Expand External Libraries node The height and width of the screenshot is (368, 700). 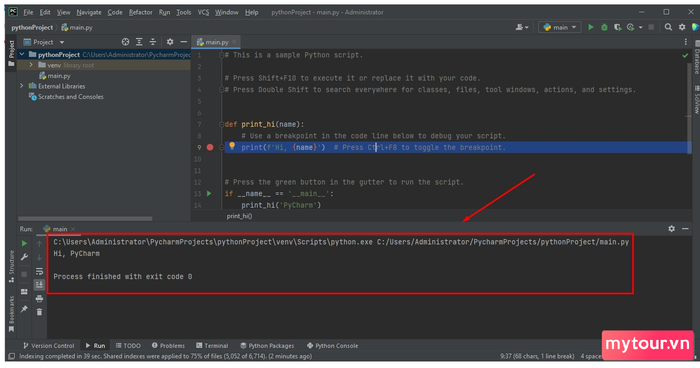point(21,86)
